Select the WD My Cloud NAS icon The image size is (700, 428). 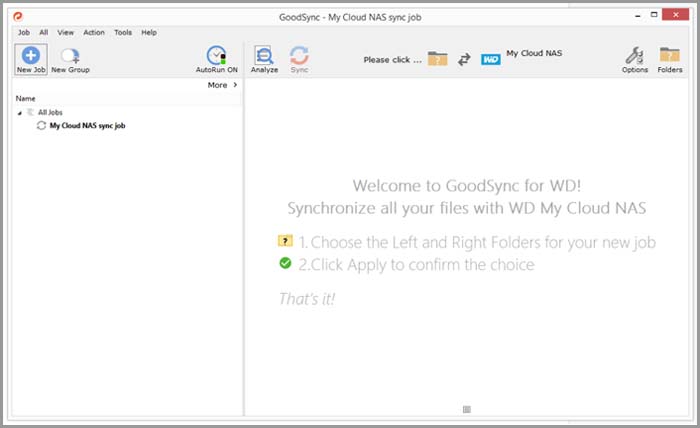(x=490, y=59)
